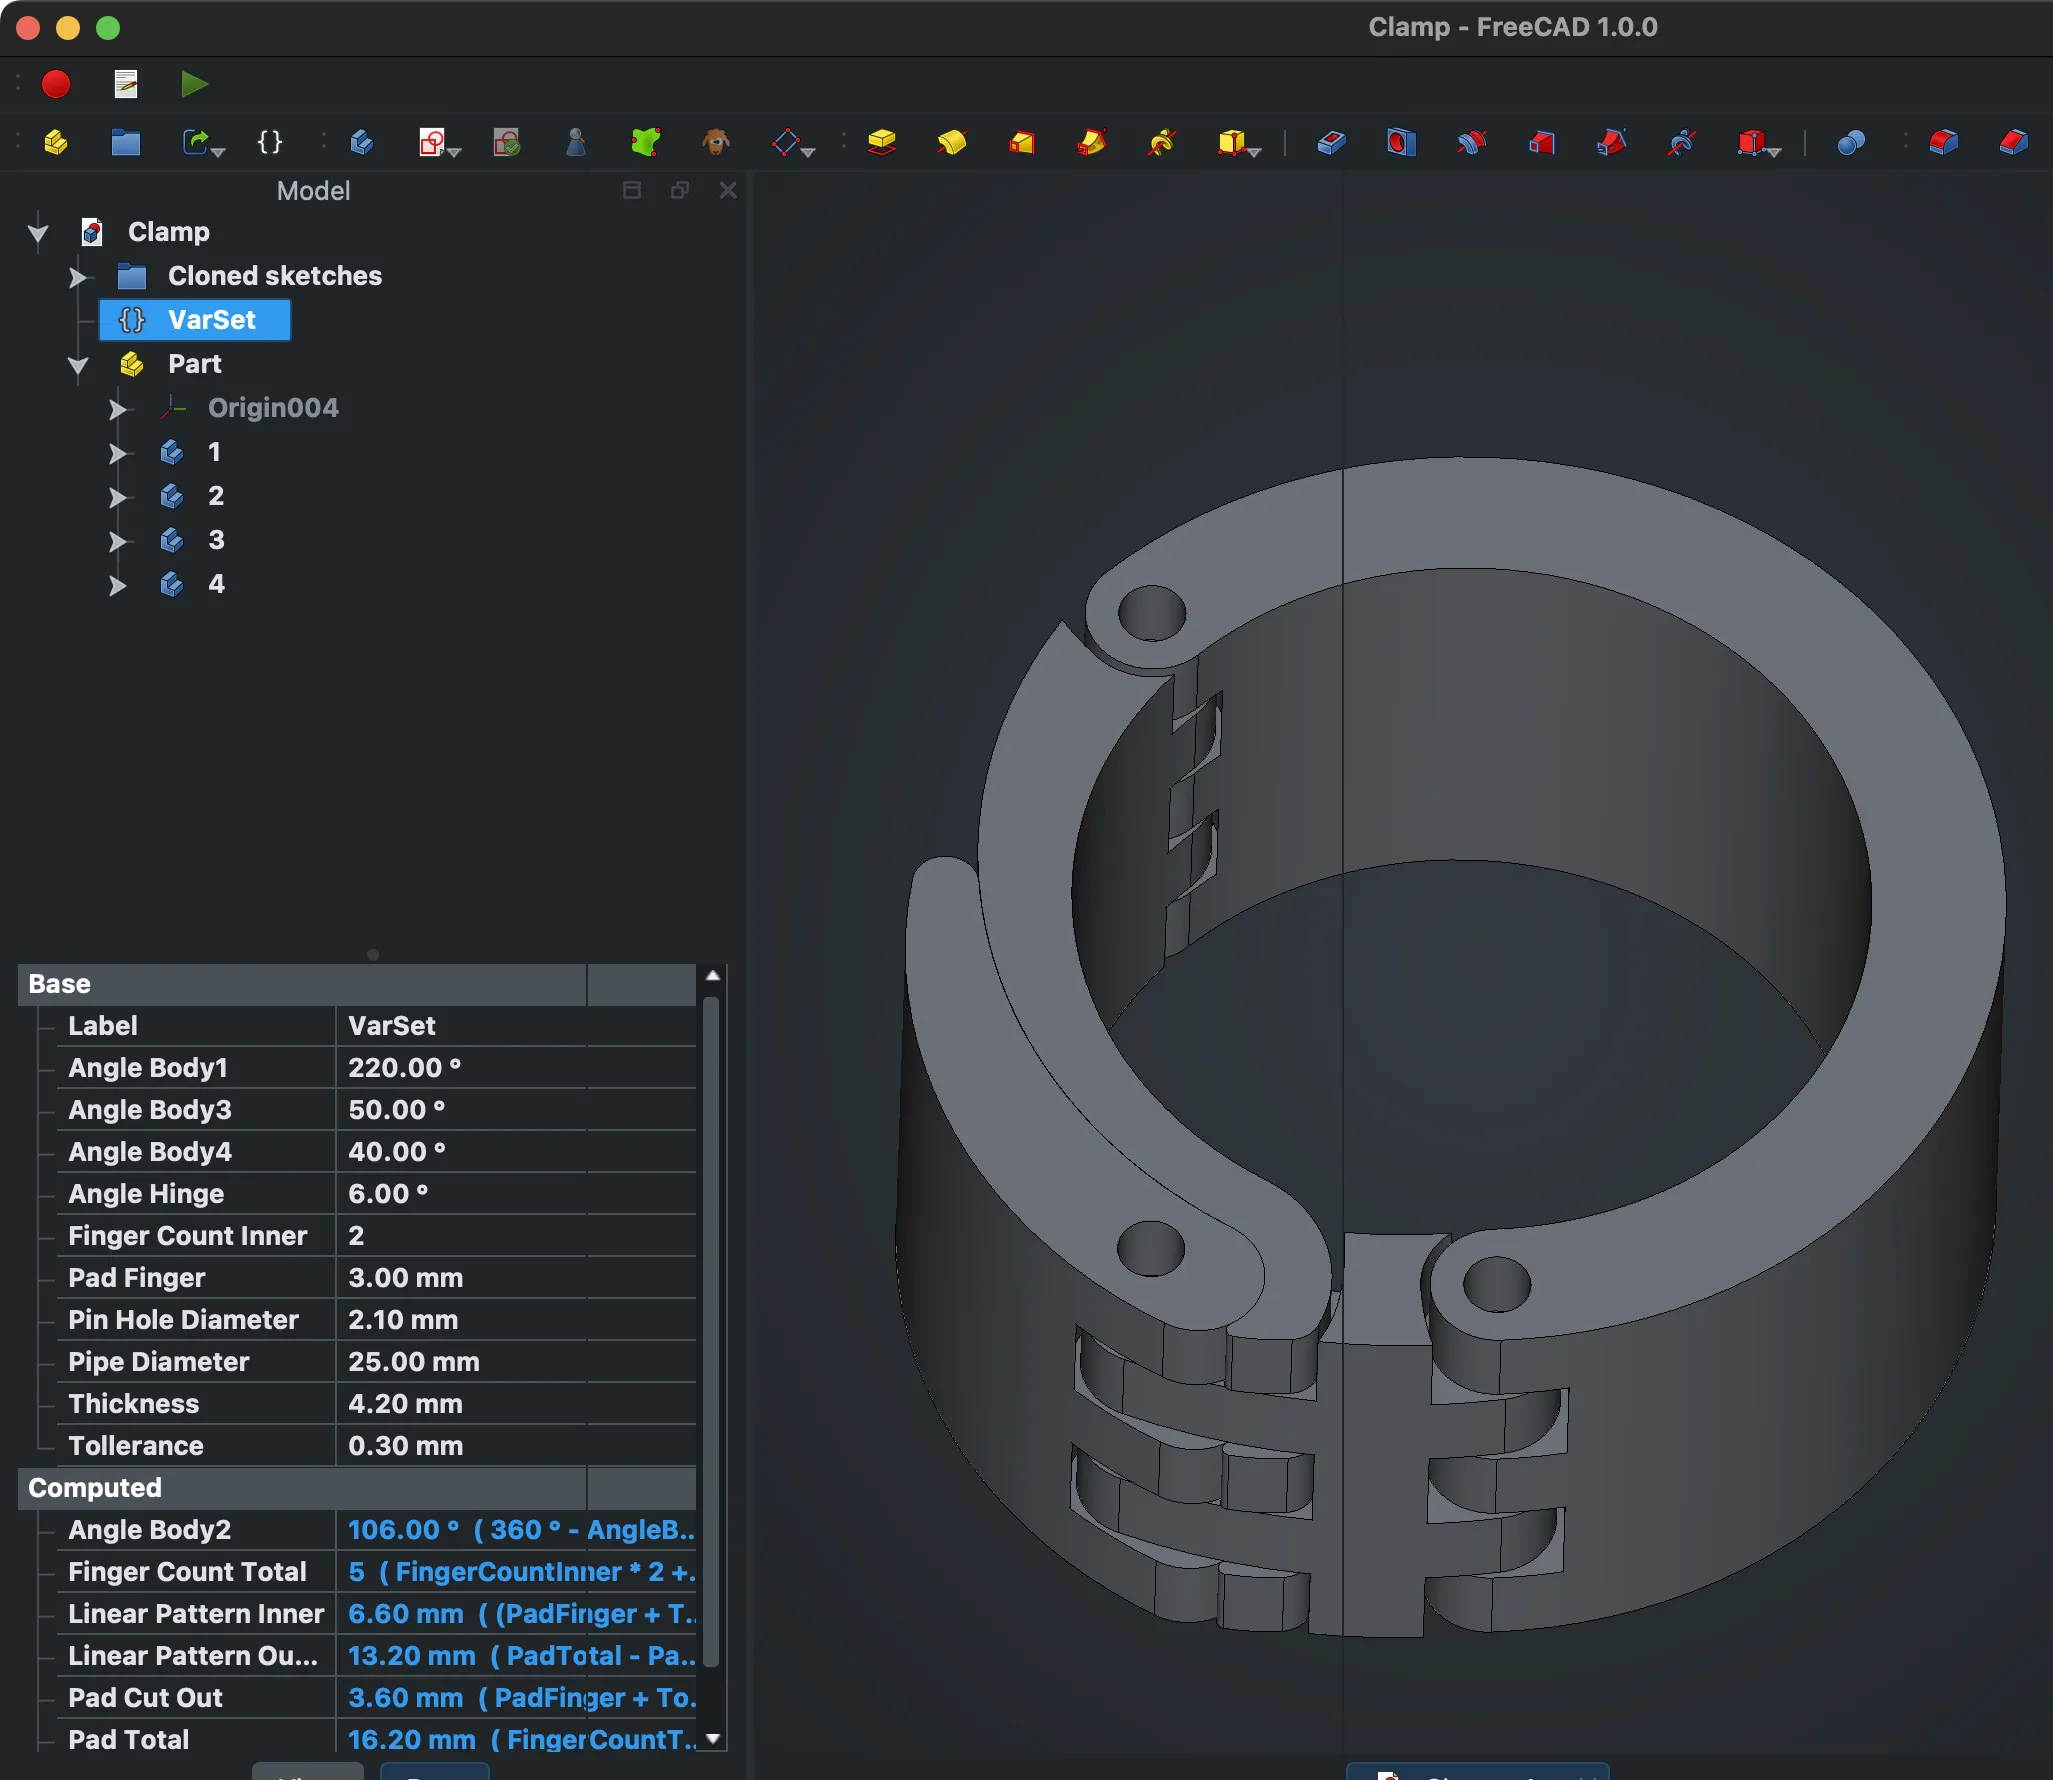2053x1780 pixels.
Task: Create a new body
Action: (362, 143)
